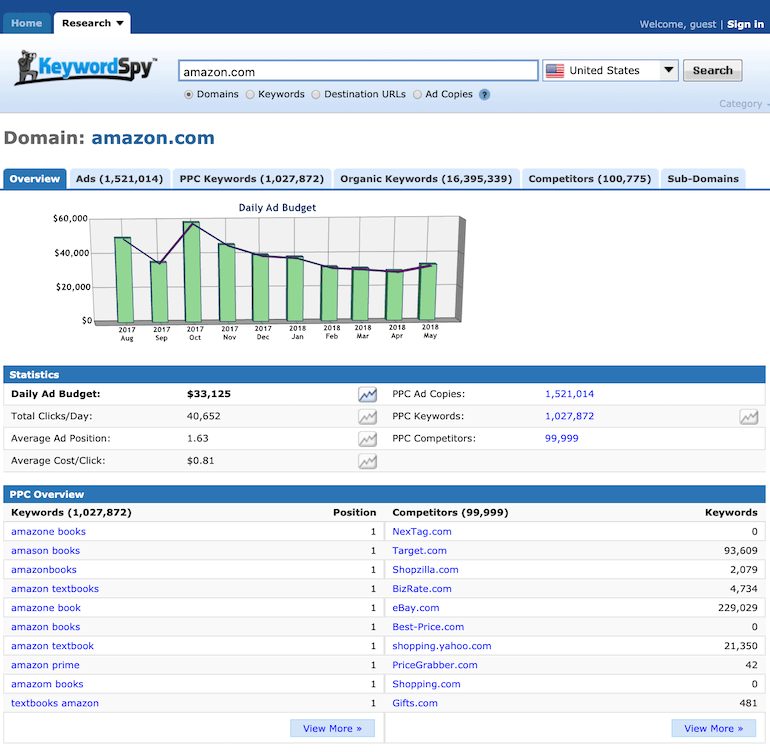The width and height of the screenshot is (770, 752).
Task: Select the Domains radio button
Action: tap(189, 94)
